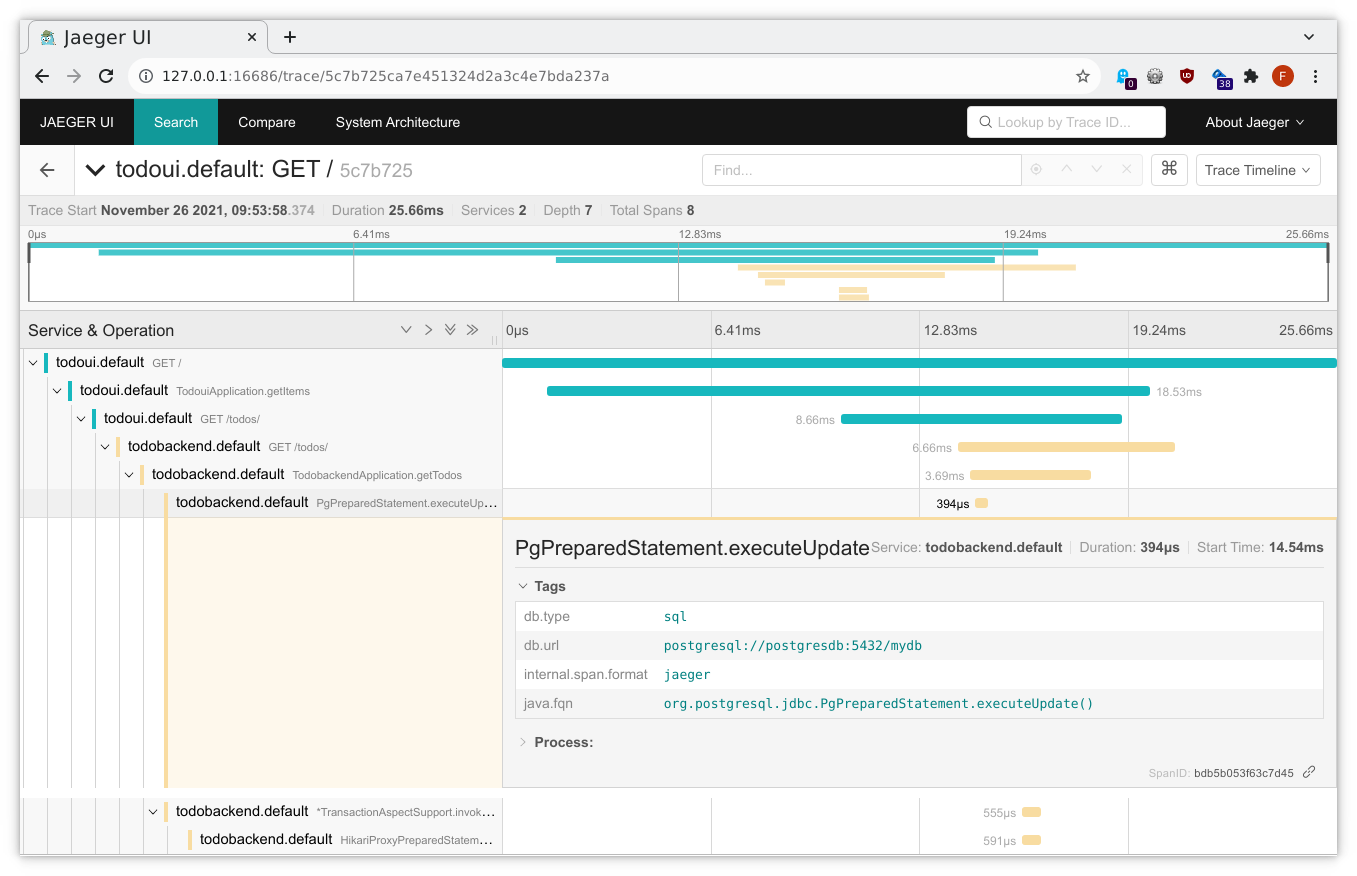Click expand one level chevron icon
The width and height of the screenshot is (1357, 876).
[406, 330]
